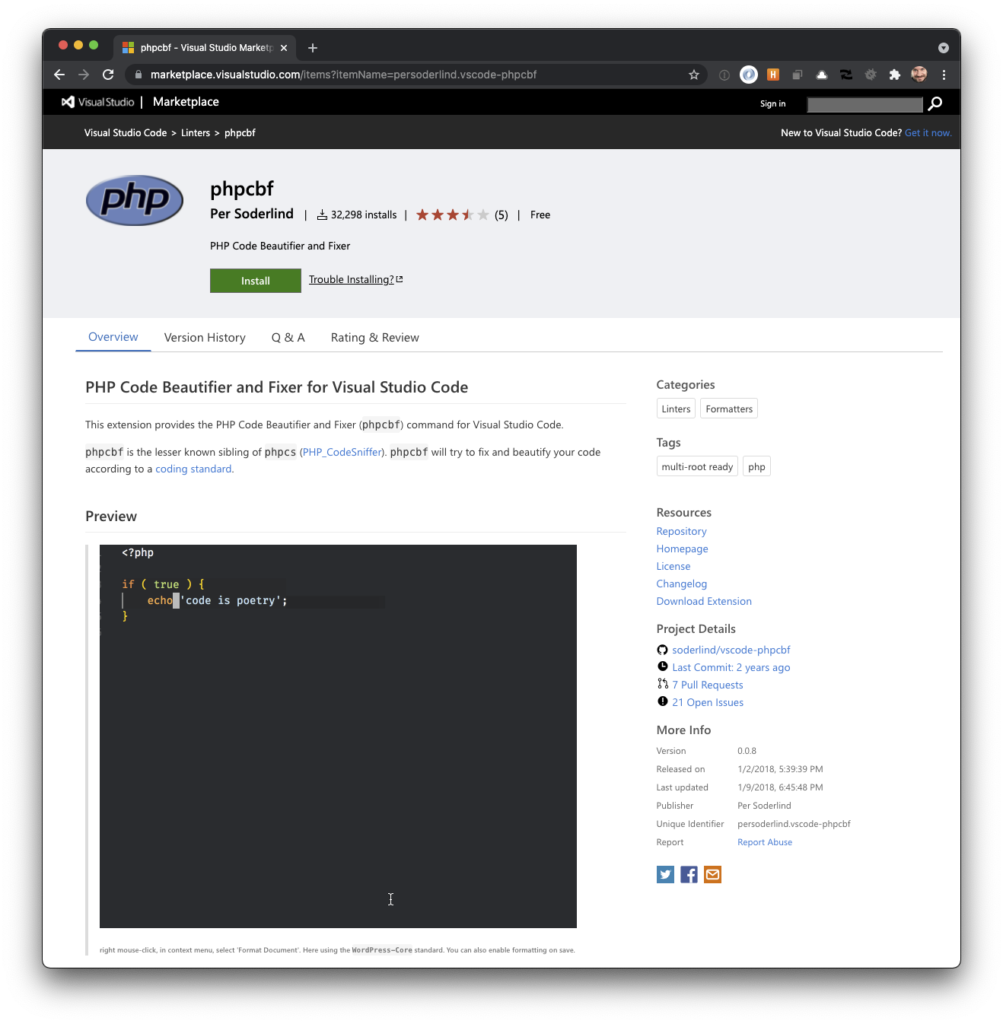Reload the page with the refresh icon

(108, 74)
